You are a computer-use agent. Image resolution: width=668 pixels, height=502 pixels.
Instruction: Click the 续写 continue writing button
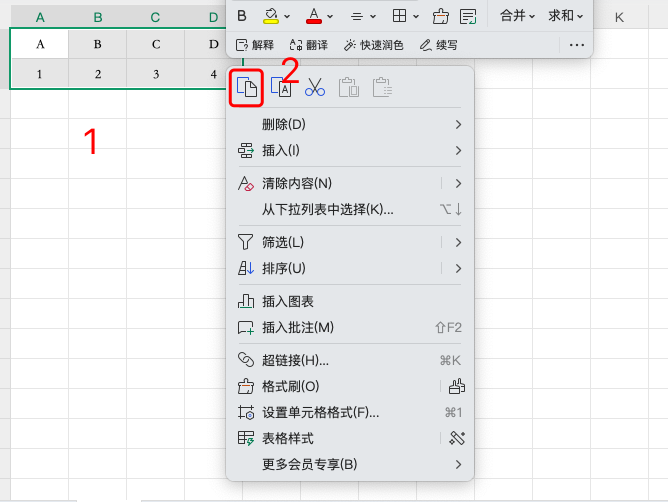438,45
